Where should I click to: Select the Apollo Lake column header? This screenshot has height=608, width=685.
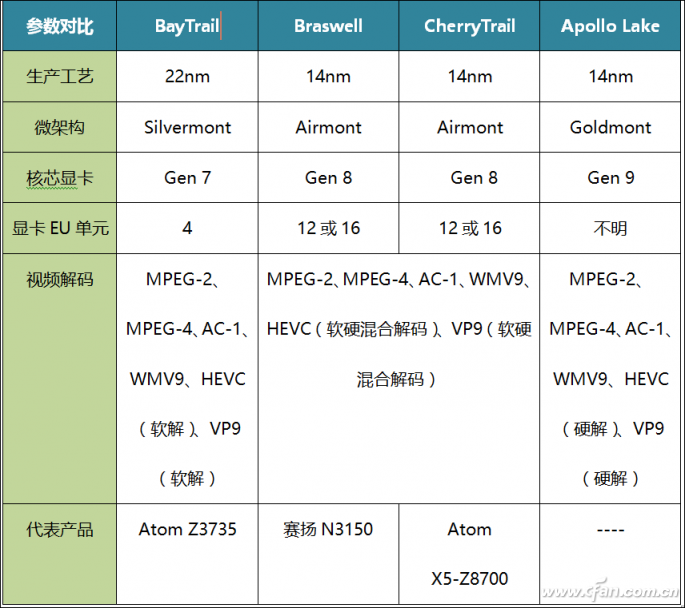(x=610, y=26)
